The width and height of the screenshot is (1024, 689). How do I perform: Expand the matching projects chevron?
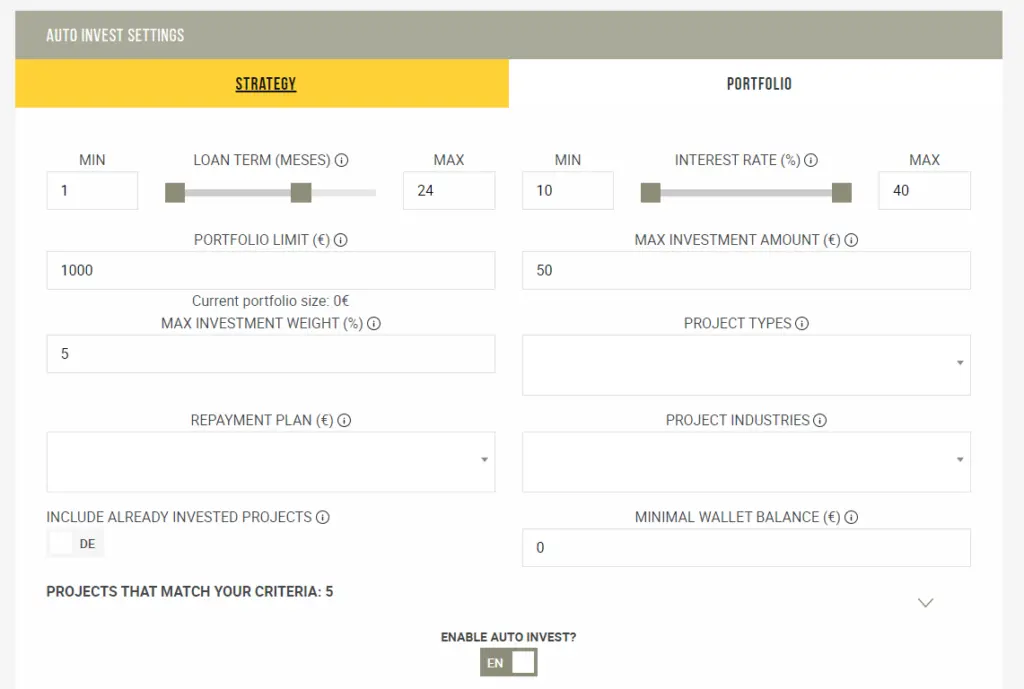[x=925, y=602]
